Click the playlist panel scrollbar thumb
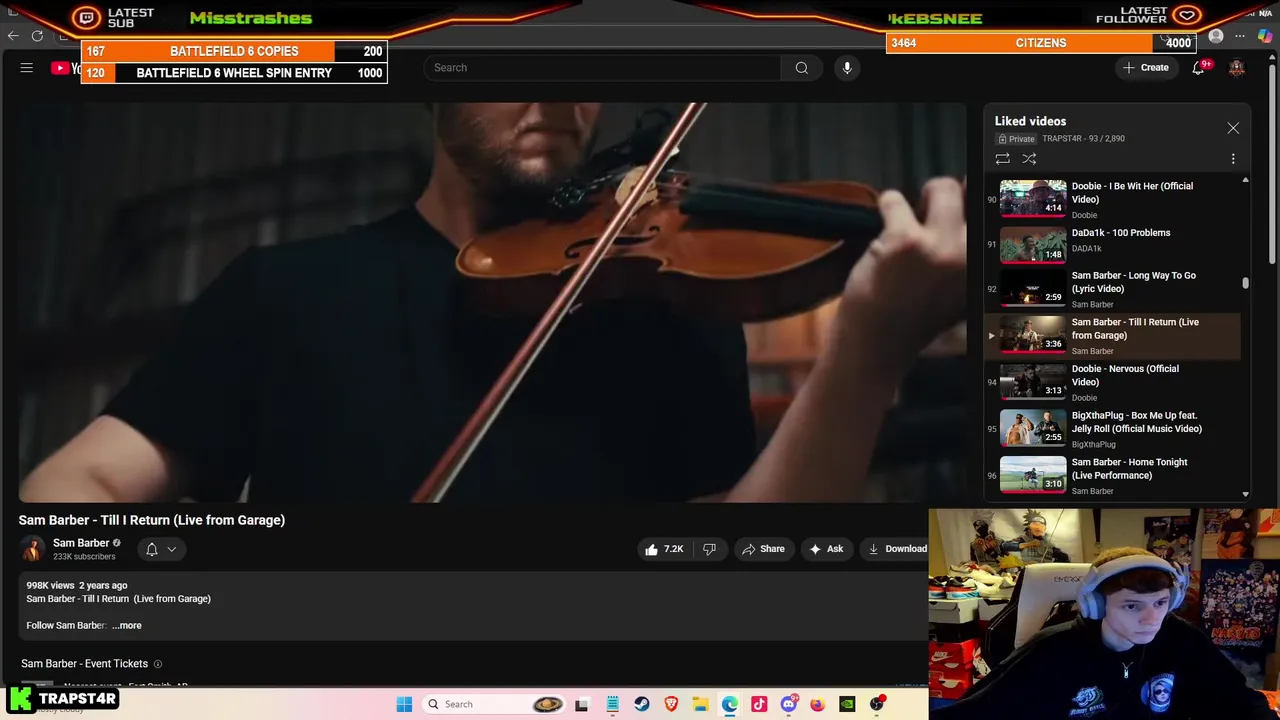 (x=1245, y=284)
